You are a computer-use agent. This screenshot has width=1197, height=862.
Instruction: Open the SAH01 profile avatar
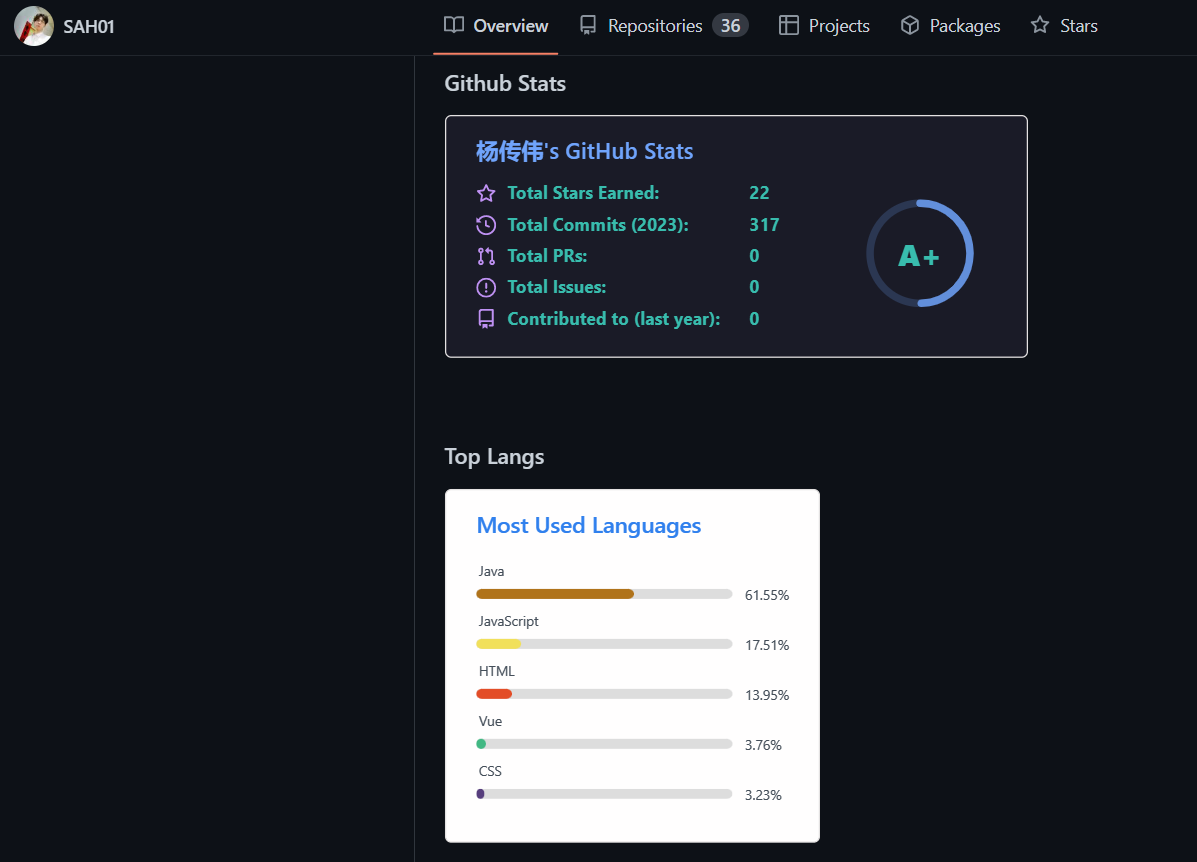[34, 26]
